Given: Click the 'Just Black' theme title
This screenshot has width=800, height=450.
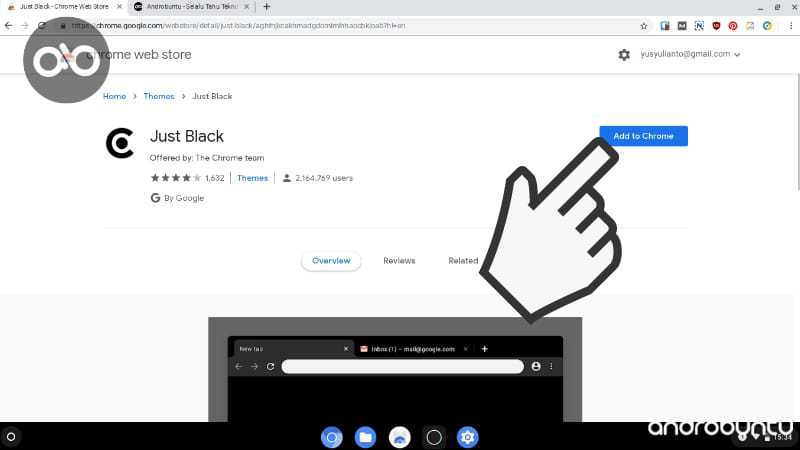Looking at the screenshot, I should pyautogui.click(x=187, y=136).
